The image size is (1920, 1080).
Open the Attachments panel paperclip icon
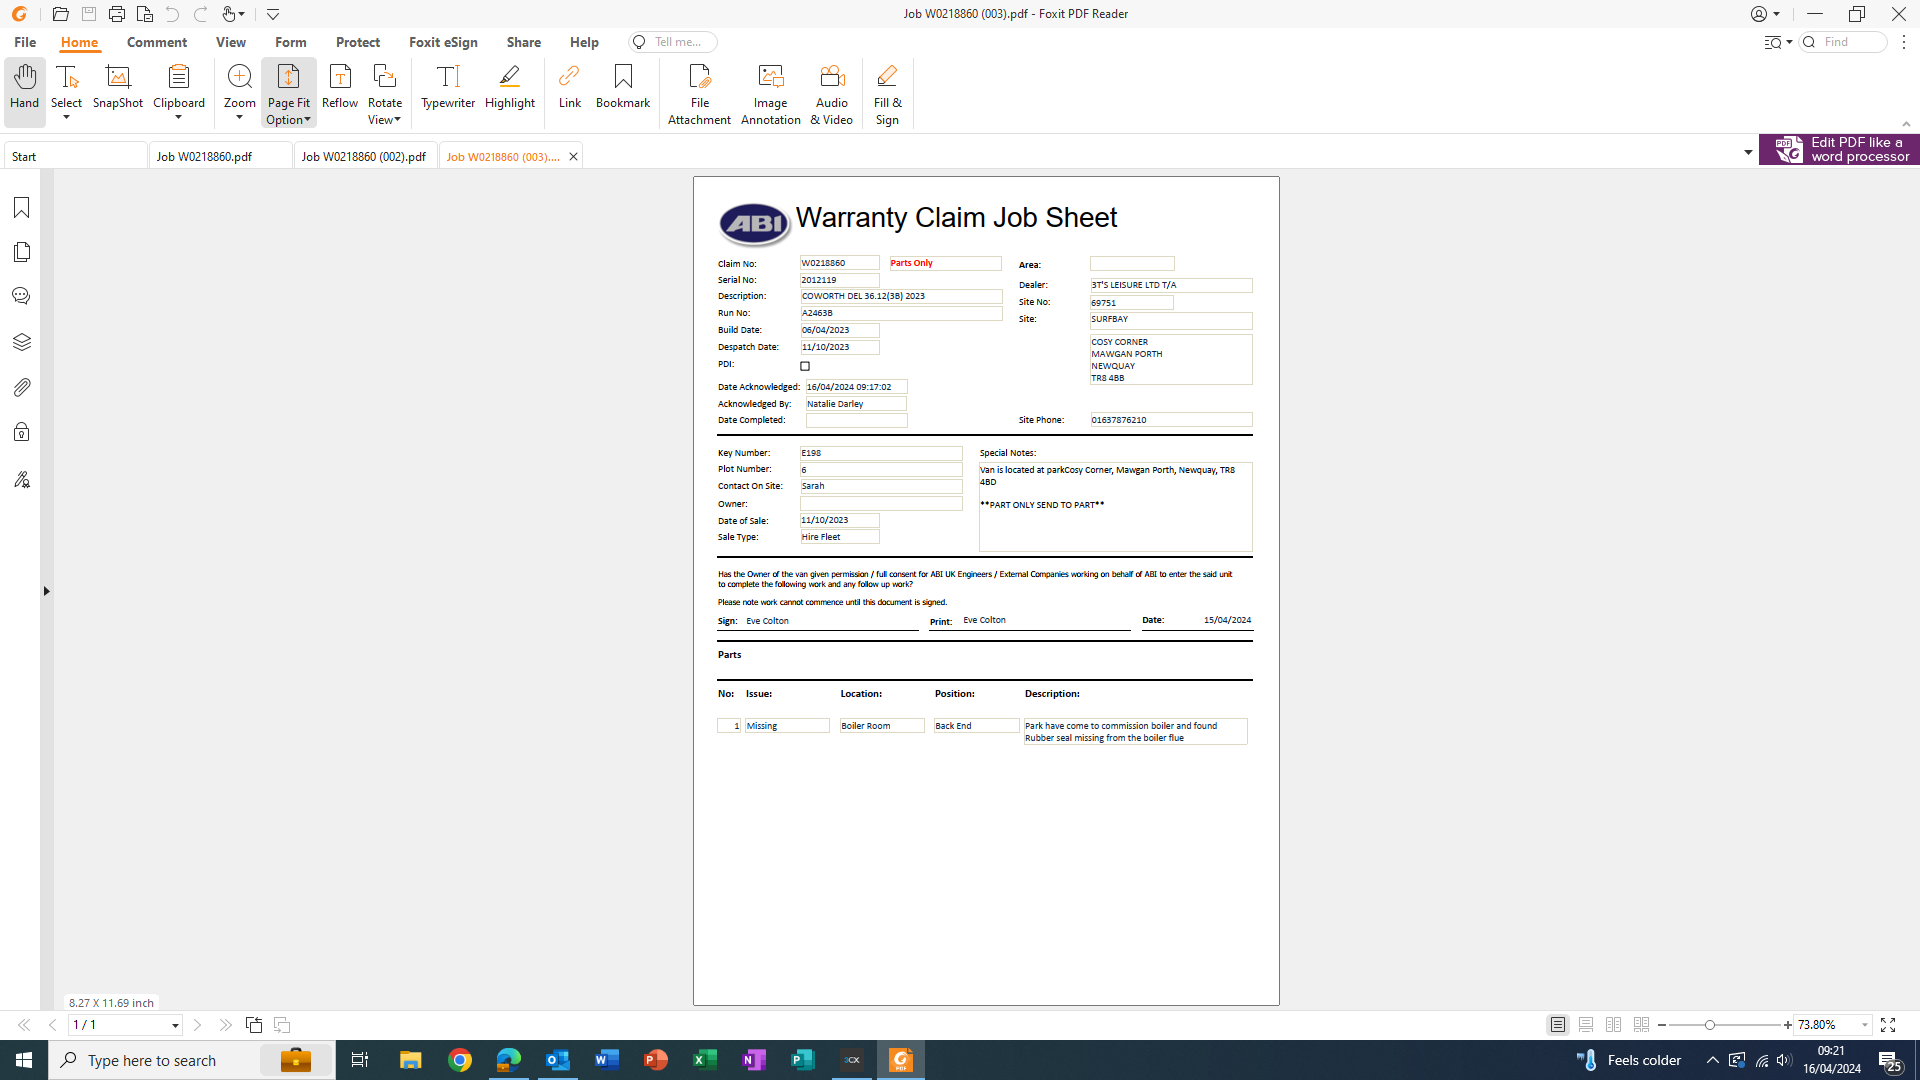coord(21,387)
